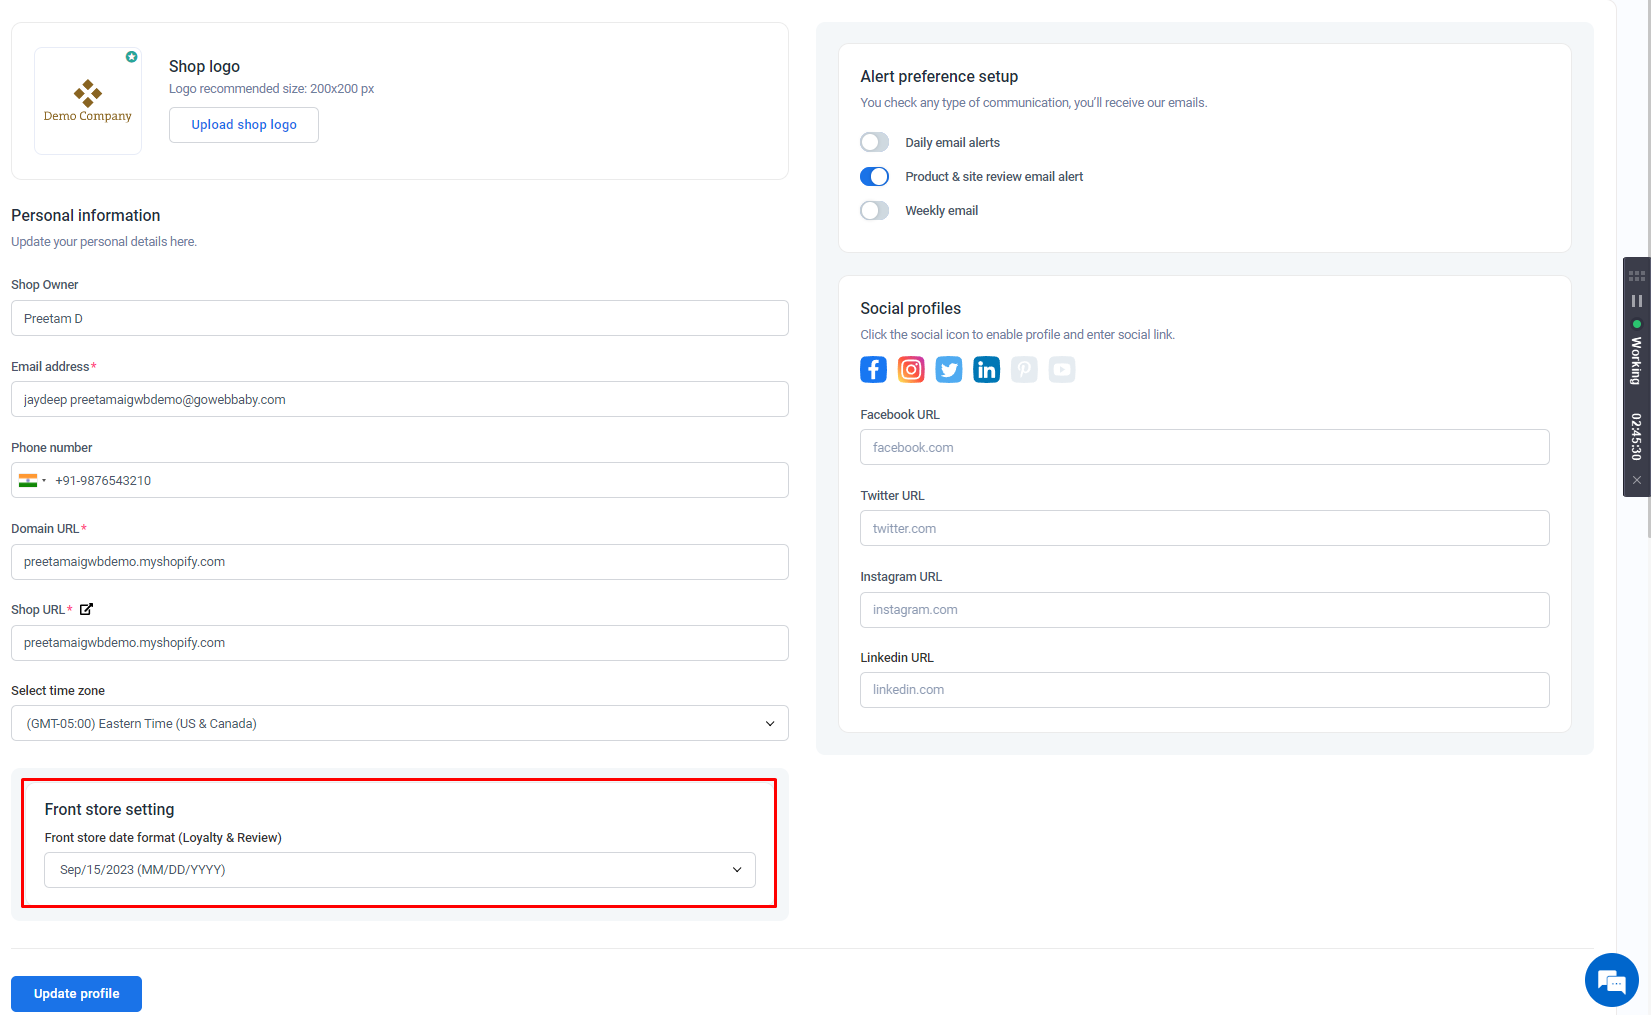
Task: Open the Select time zone dropdown
Action: 400,724
